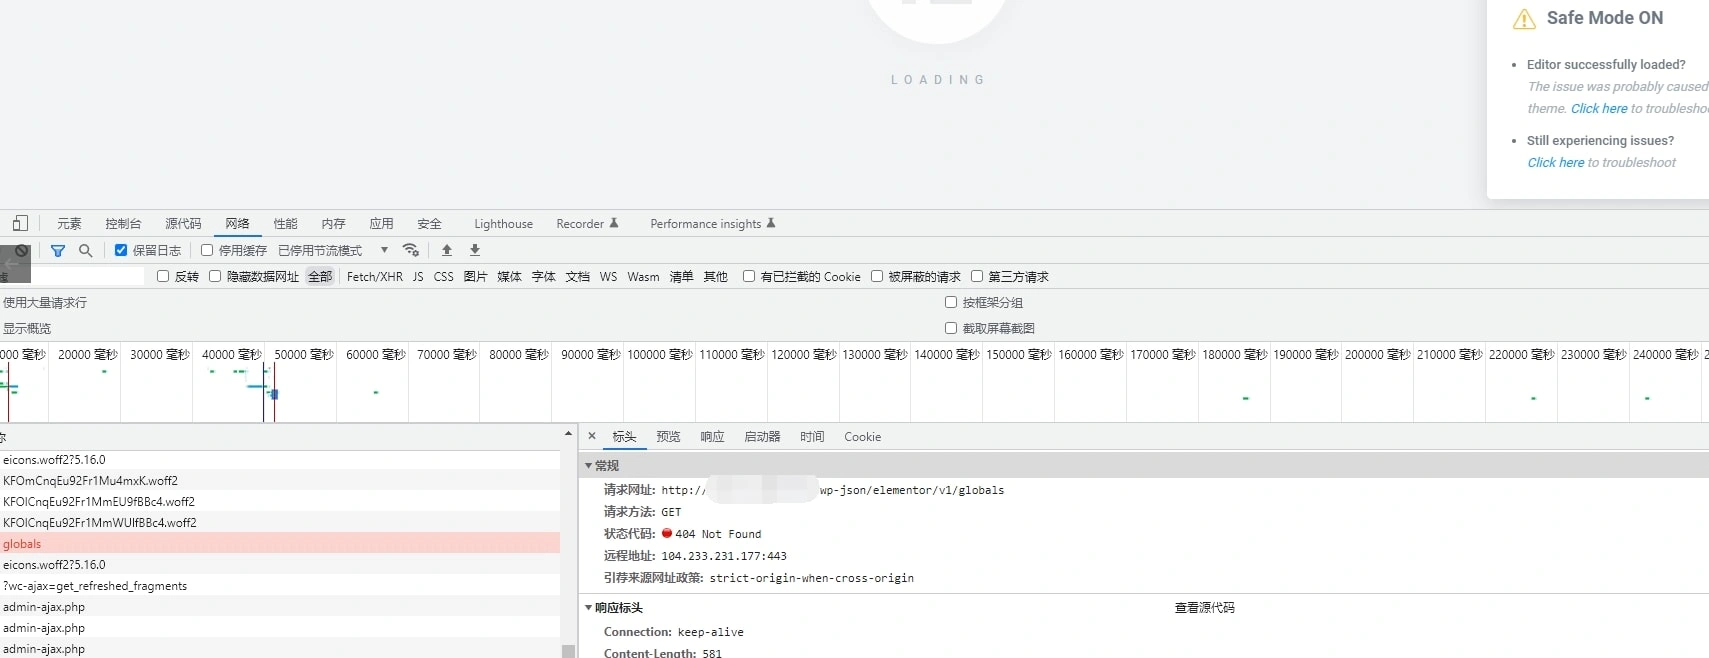1709x658 pixels.
Task: Toggle the device toolbar icon
Action: click(x=20, y=224)
